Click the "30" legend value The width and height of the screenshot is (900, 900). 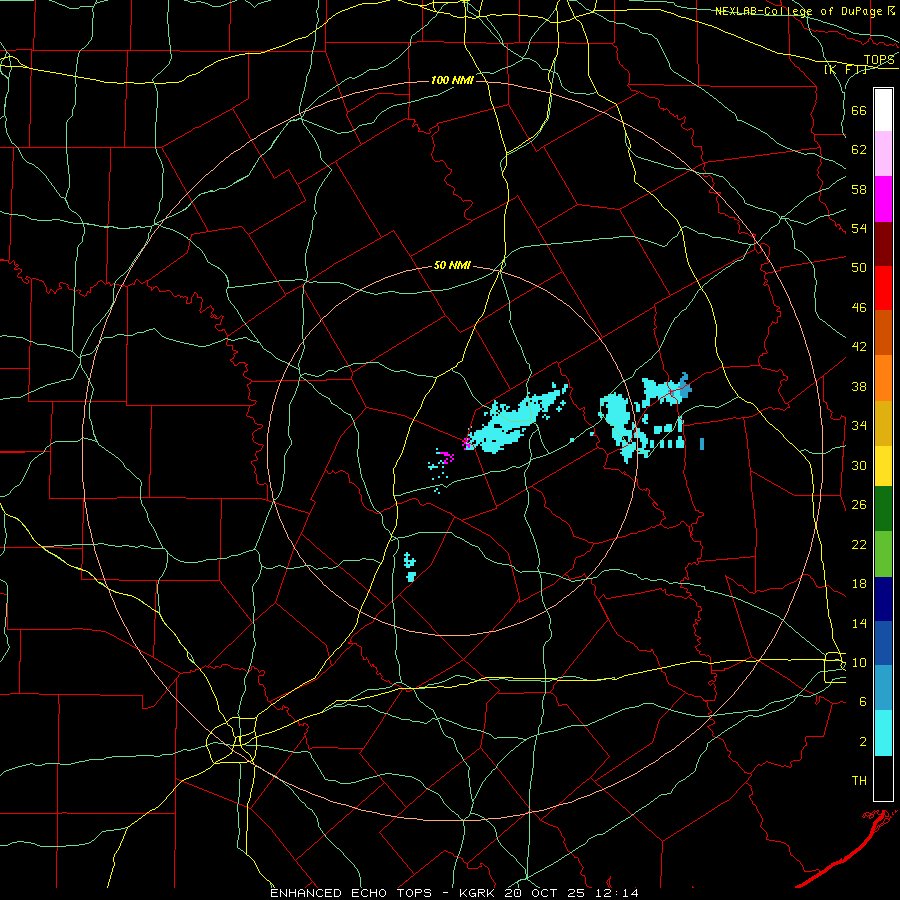[859, 465]
